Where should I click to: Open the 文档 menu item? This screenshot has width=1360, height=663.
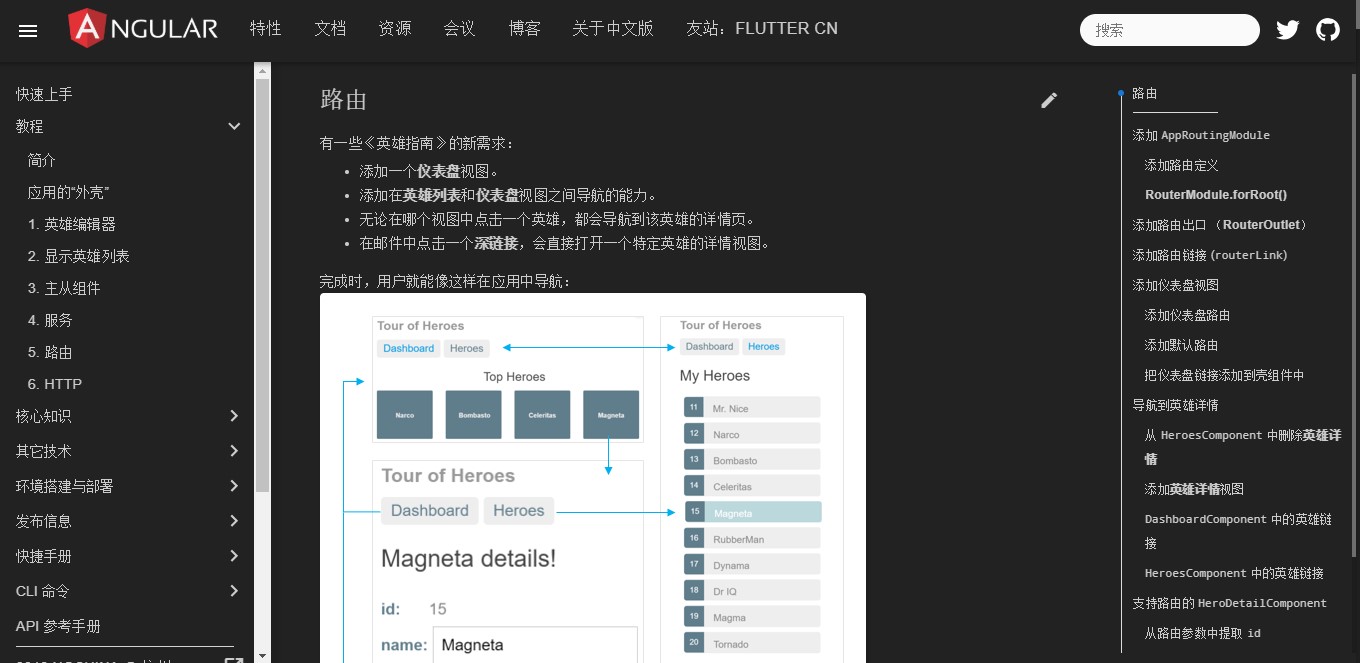click(330, 29)
